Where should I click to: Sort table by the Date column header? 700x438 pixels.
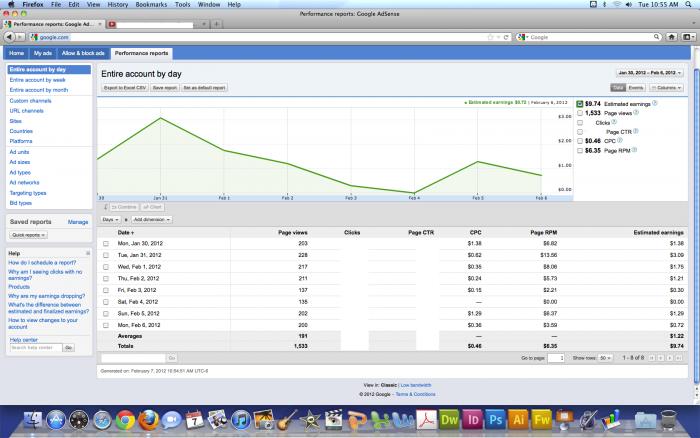(125, 233)
